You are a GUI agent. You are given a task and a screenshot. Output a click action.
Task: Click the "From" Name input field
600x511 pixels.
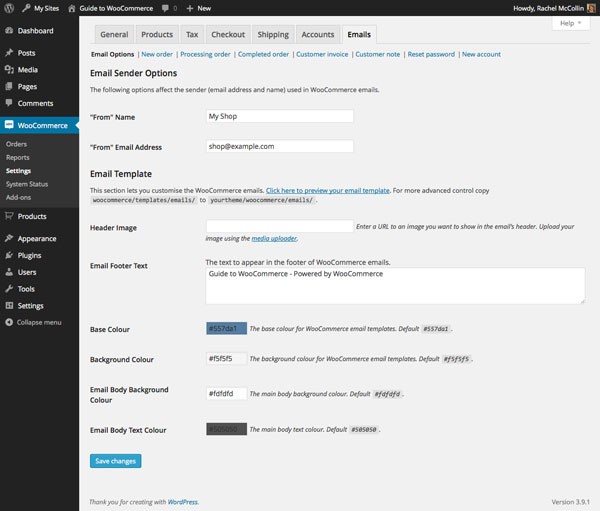tap(280, 116)
